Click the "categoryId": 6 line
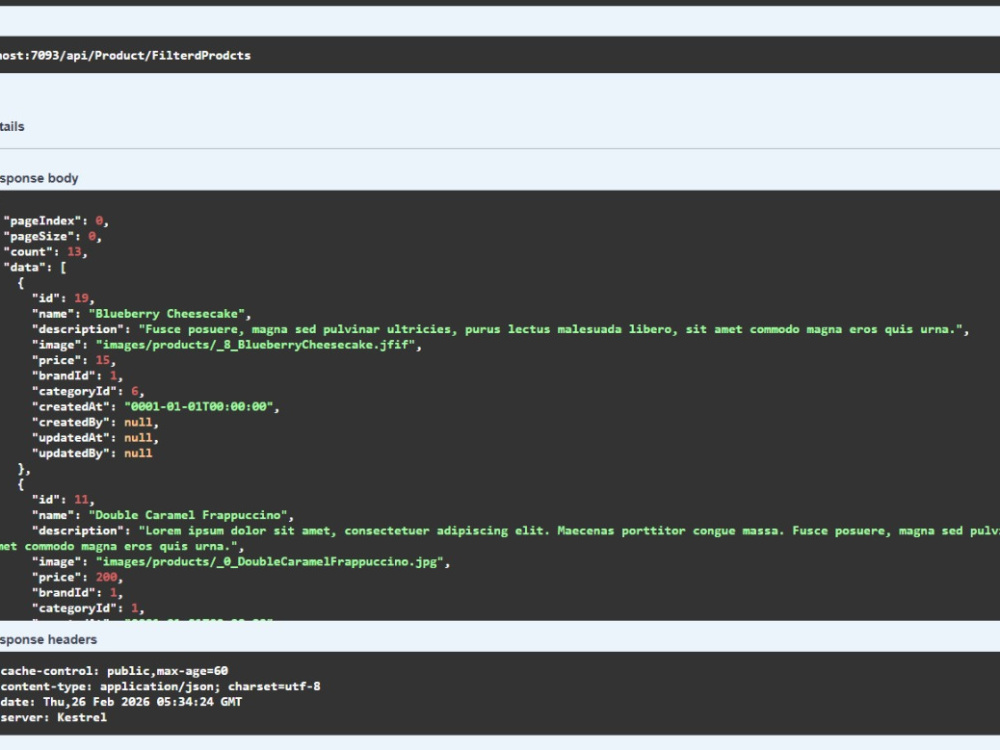 (88, 391)
